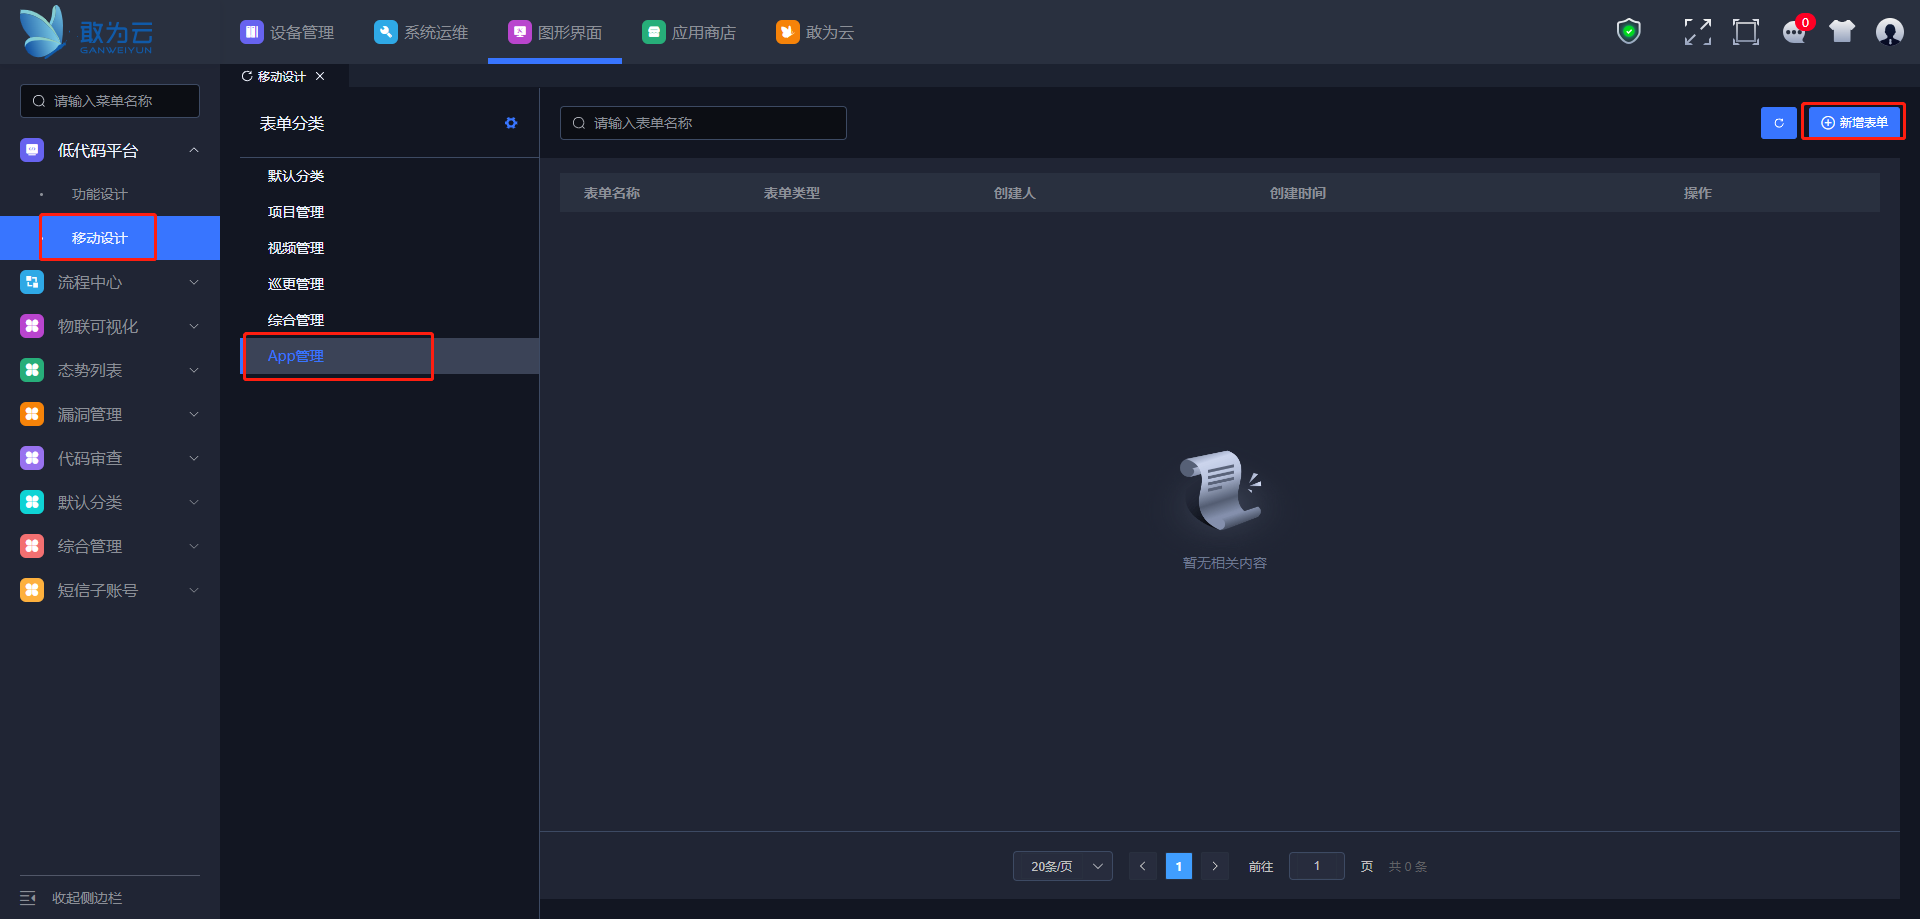1920x919 pixels.
Task: Click the 应用商店 store icon
Action: (x=654, y=32)
